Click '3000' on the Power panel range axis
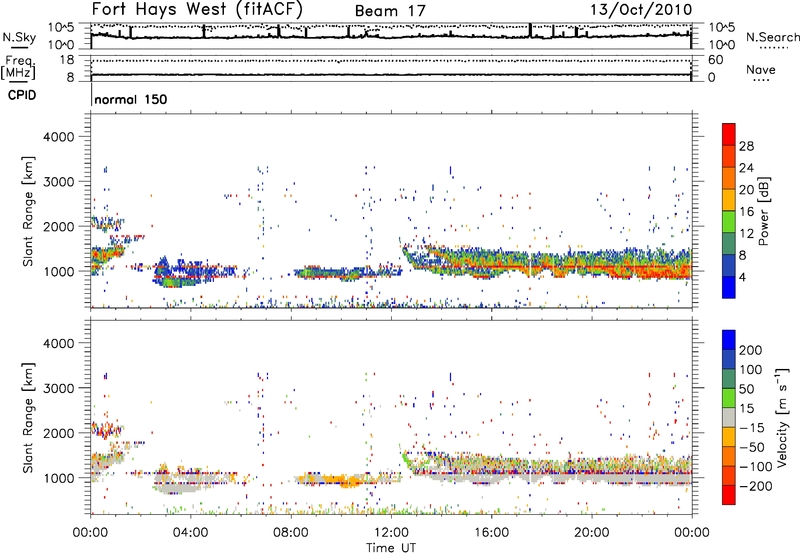The width and height of the screenshot is (800, 554). 59,182
